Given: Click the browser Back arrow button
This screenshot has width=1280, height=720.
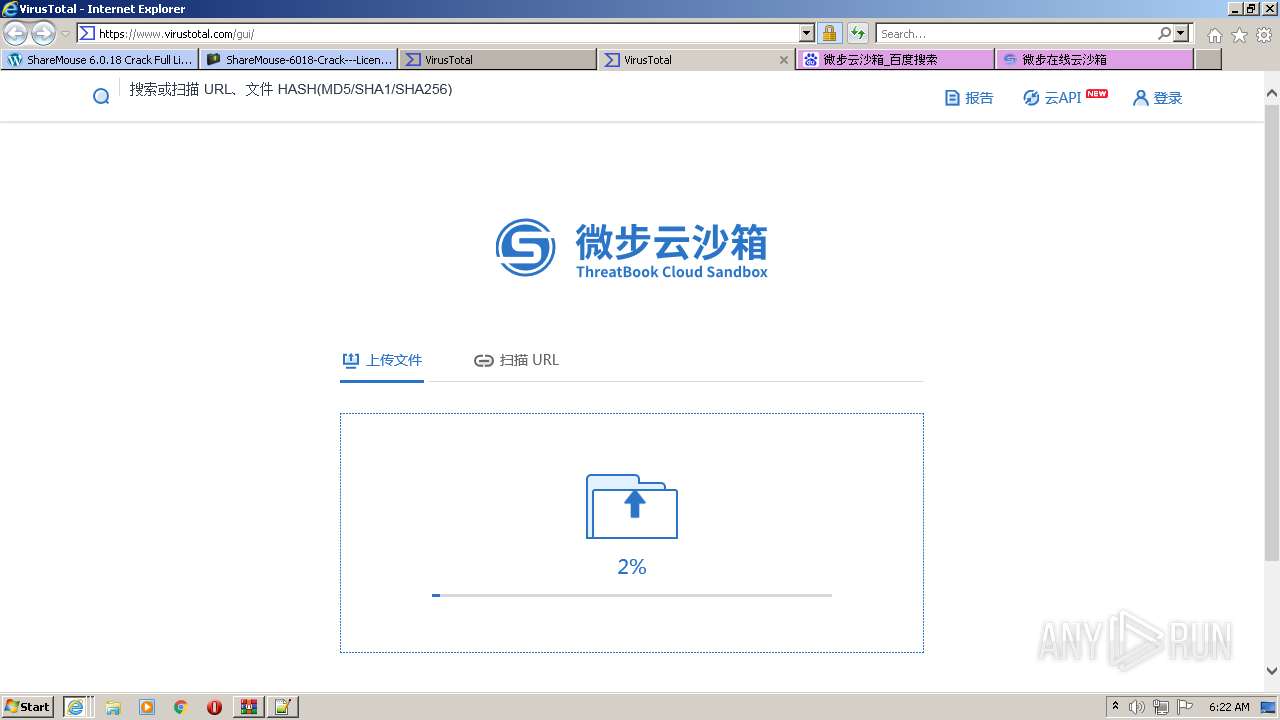Looking at the screenshot, I should point(15,33).
